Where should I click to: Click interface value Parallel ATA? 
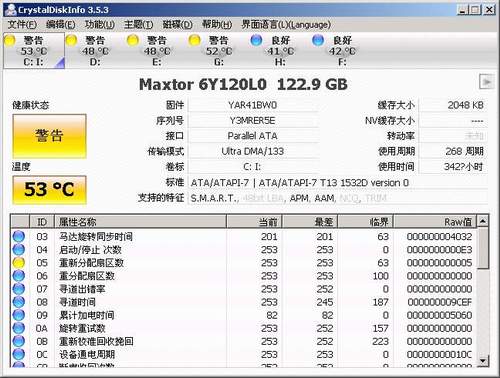pos(253,136)
